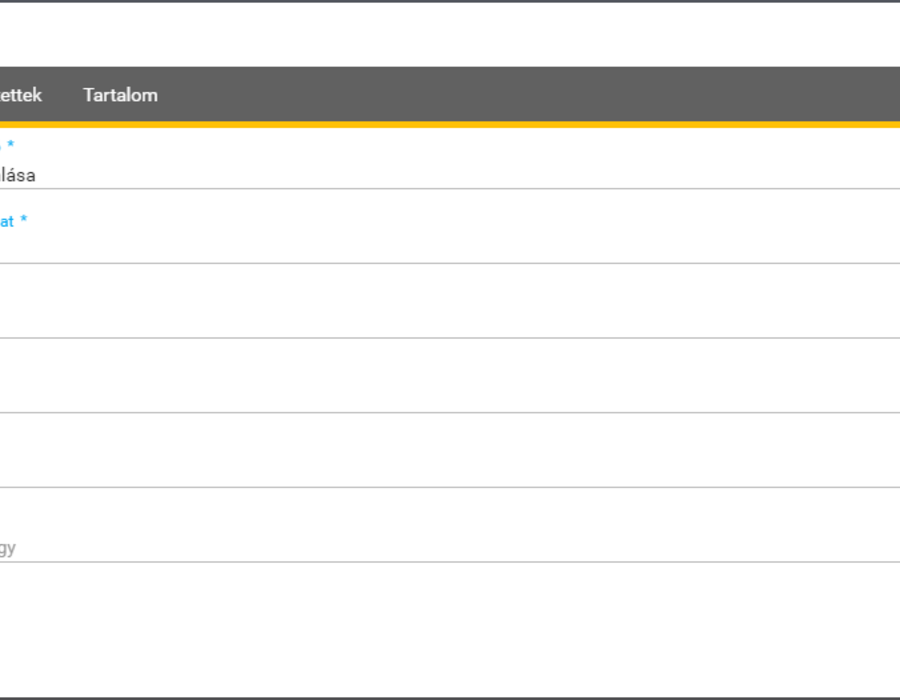The image size is (900, 700).
Task: Click the underline of the "lása" field
Action: pyautogui.click(x=450, y=188)
